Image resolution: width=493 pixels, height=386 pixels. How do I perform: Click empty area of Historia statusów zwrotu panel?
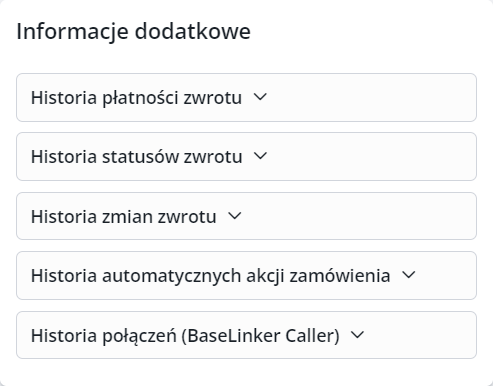[x=372, y=156]
